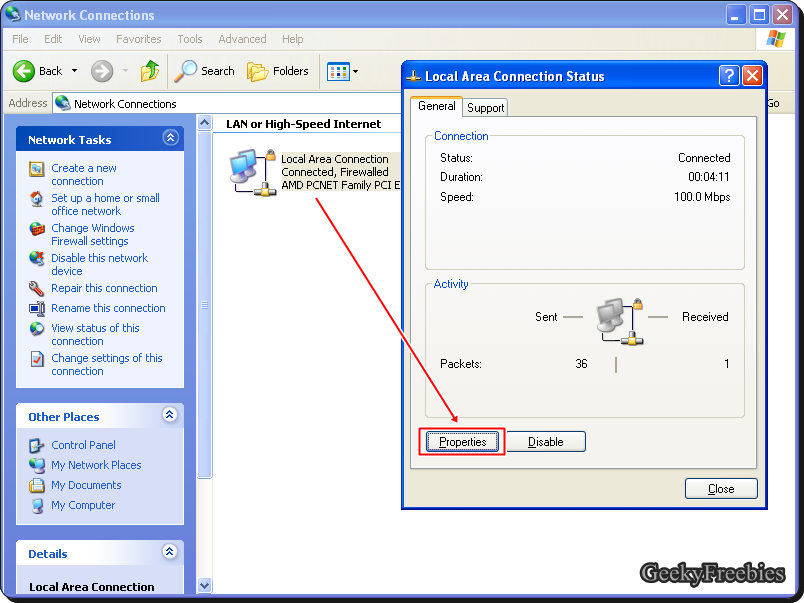Click the Windows Firewall settings icon
This screenshot has height=603, width=804.
pyautogui.click(x=36, y=229)
